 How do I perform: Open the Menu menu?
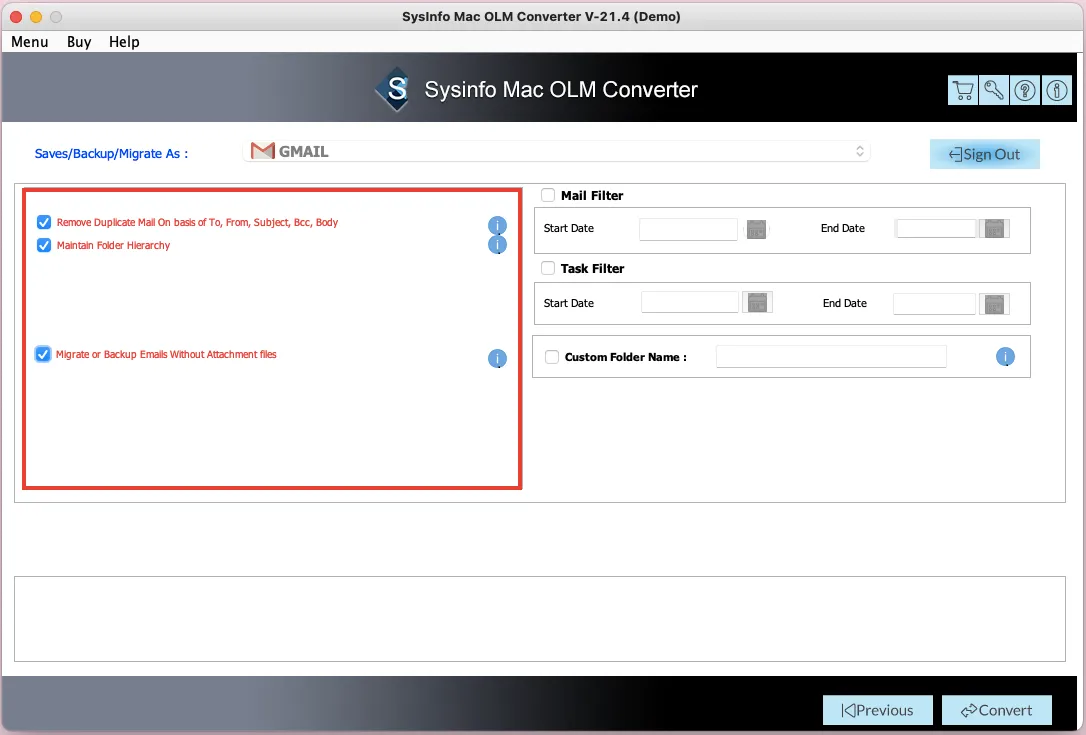30,42
